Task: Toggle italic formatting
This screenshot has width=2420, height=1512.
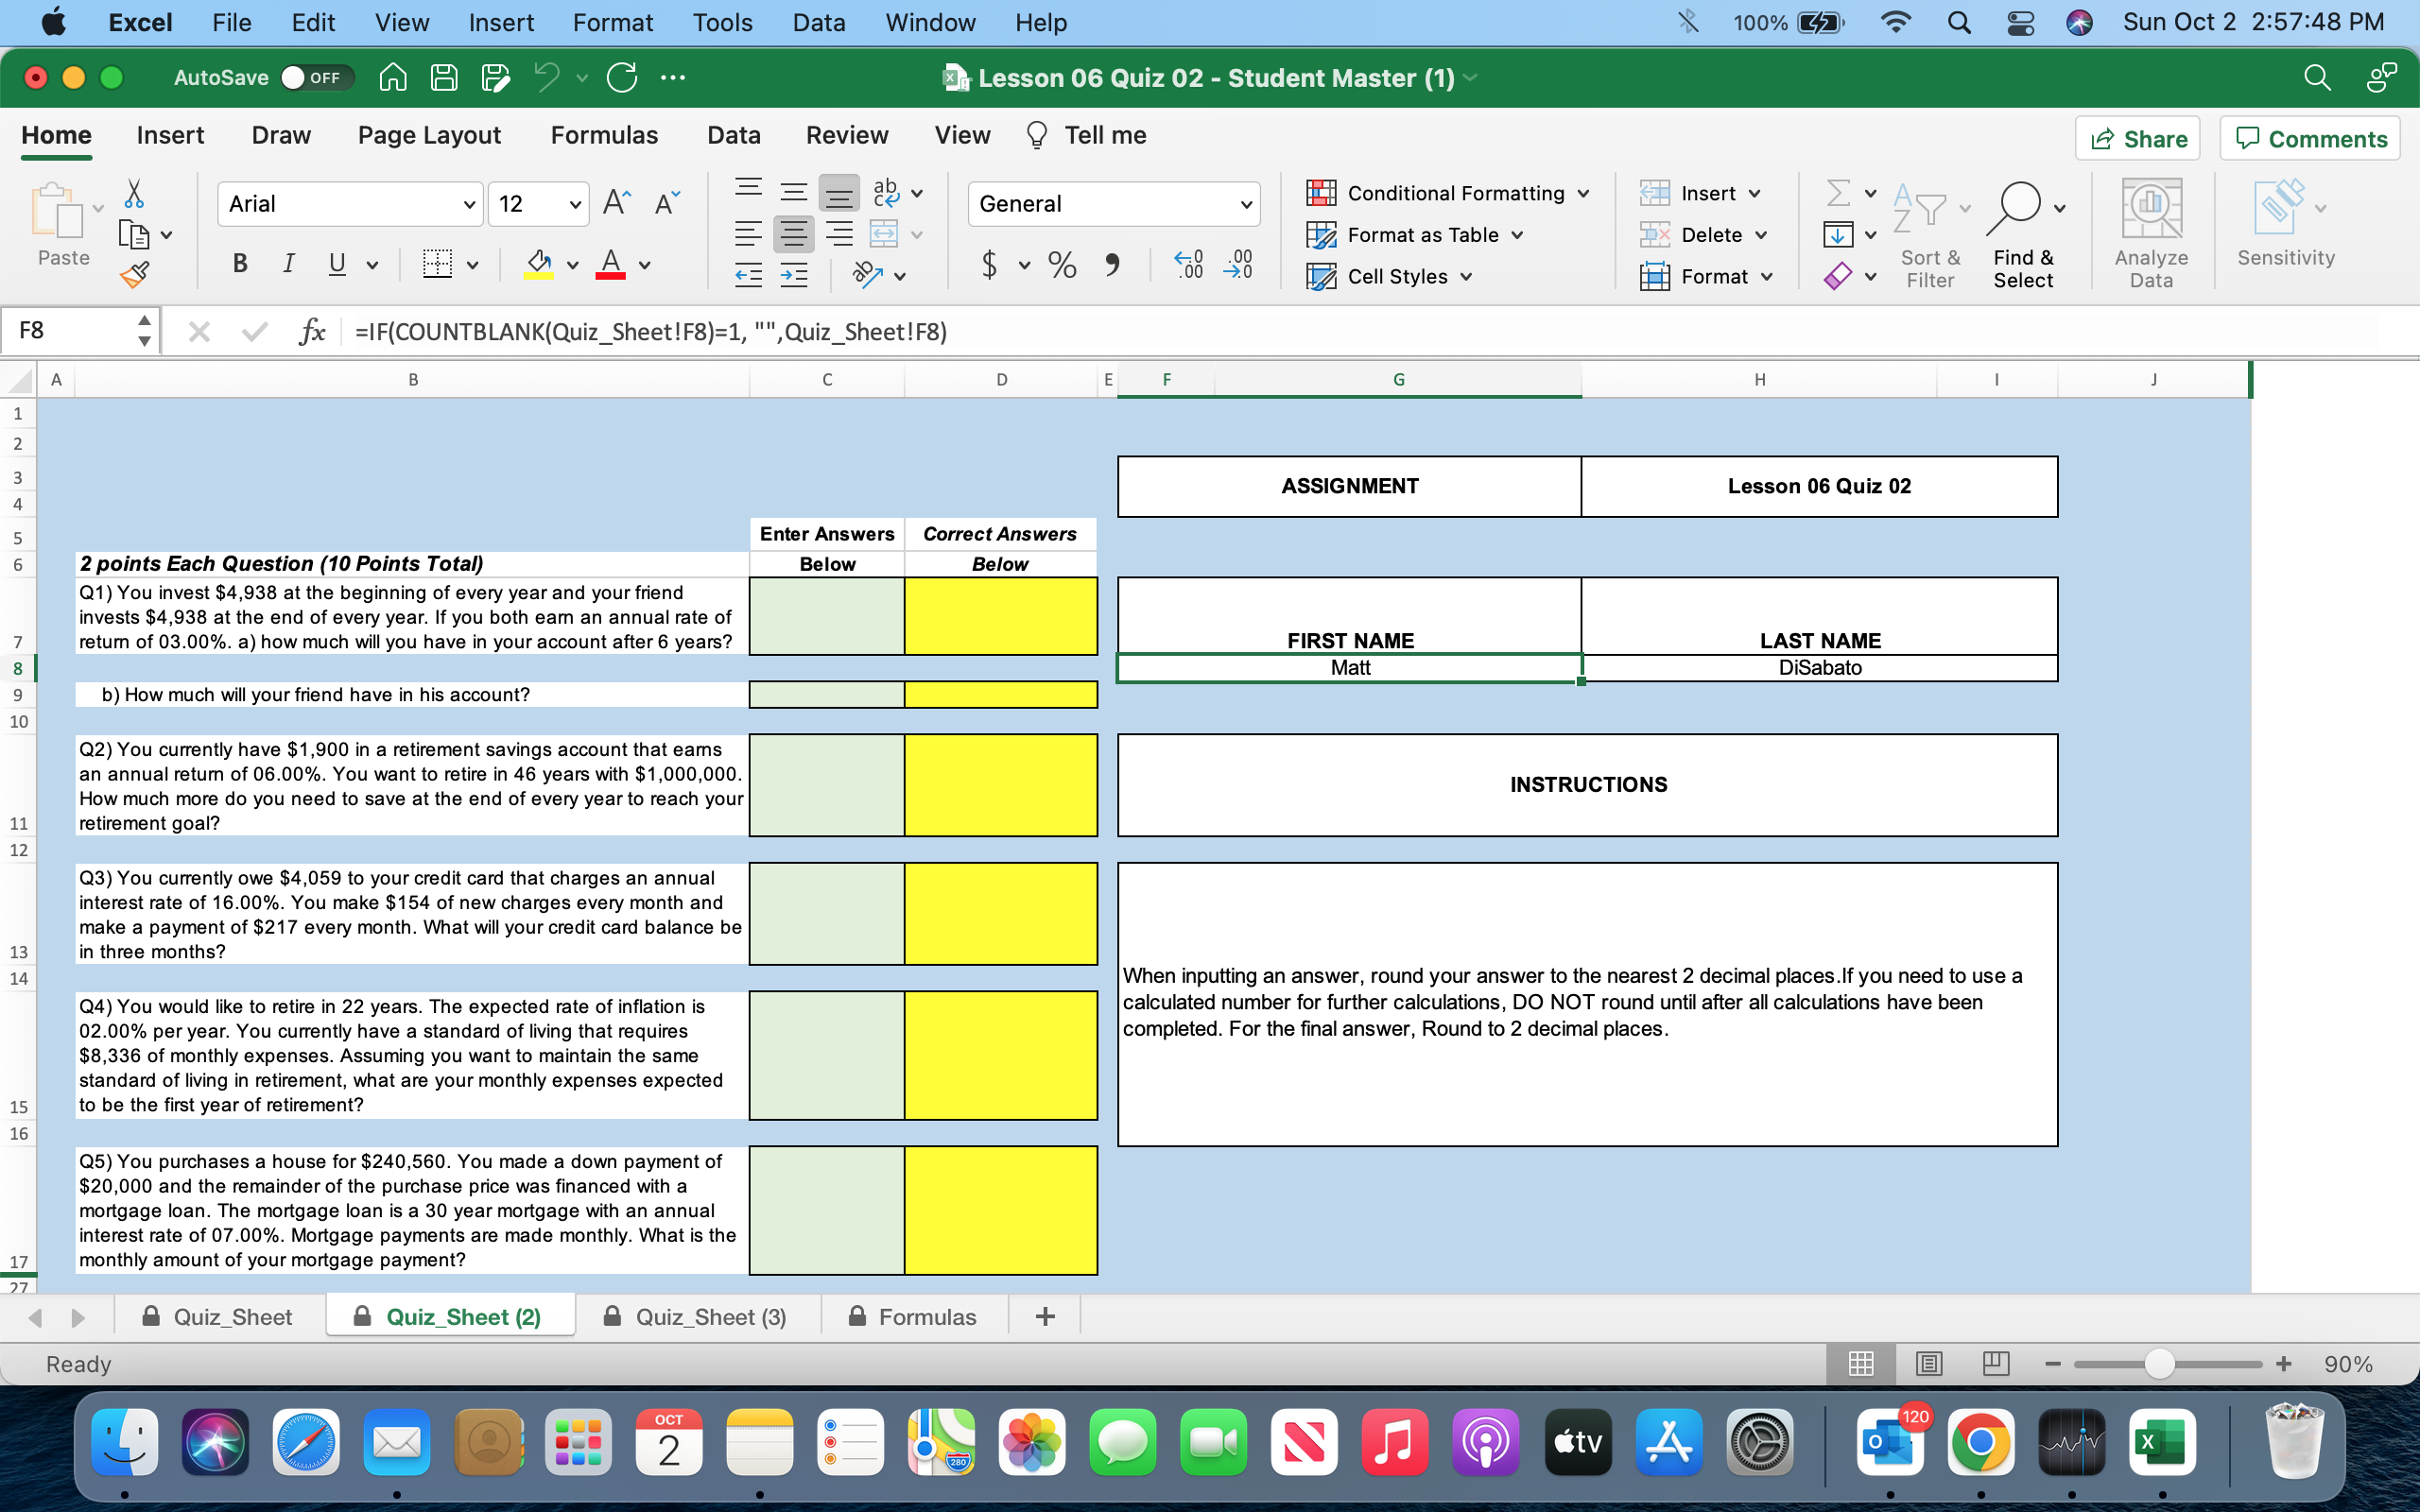Action: click(x=288, y=263)
